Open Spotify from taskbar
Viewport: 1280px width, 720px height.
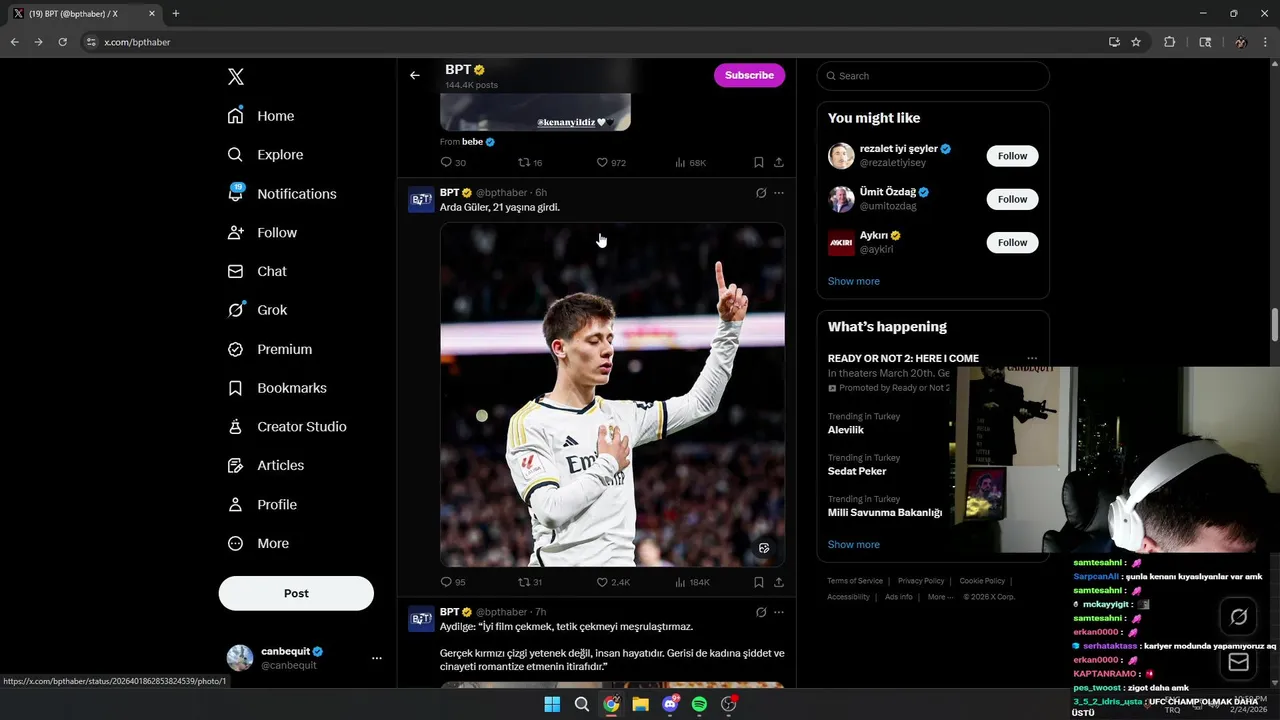point(699,704)
